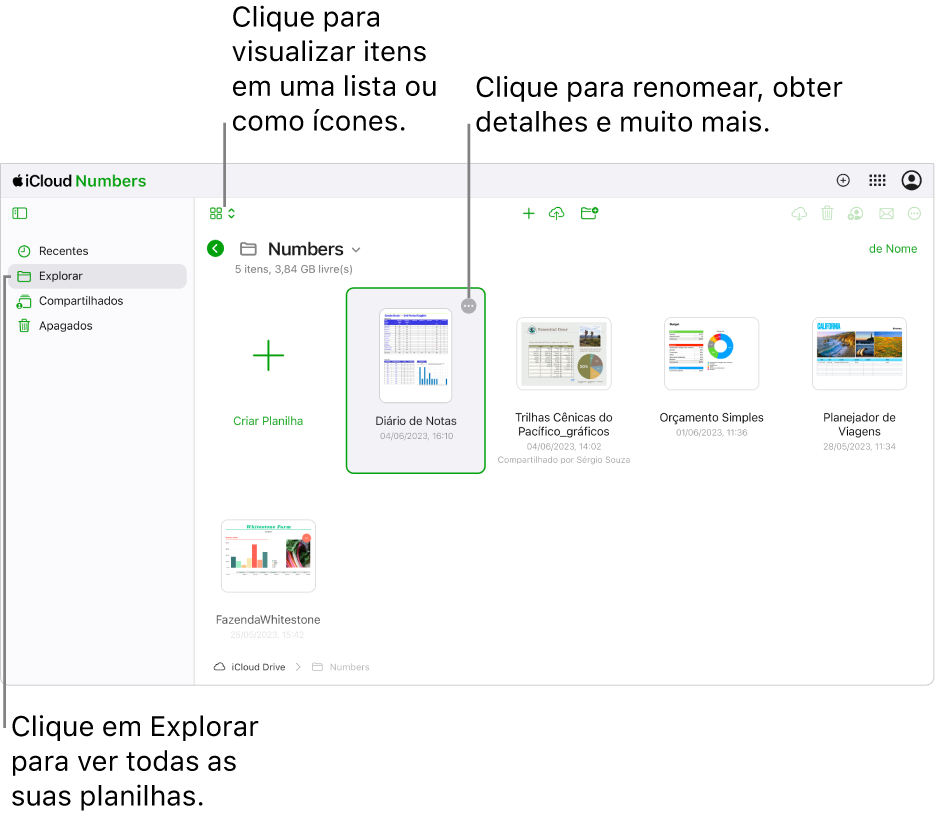Open the account profile icon
Image resolution: width=935 pixels, height=822 pixels.
[911, 180]
